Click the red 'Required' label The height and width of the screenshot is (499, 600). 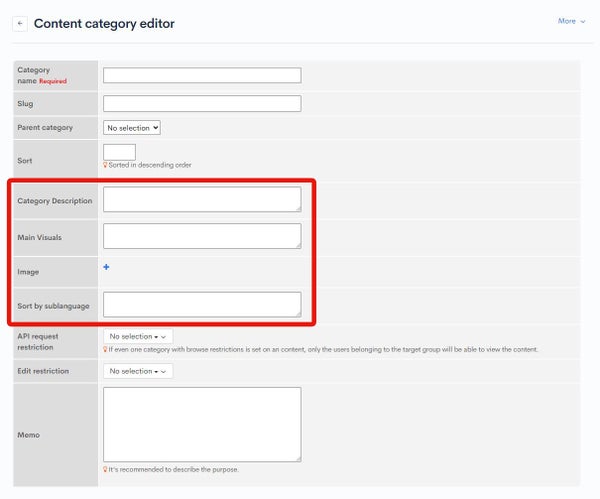(x=53, y=81)
